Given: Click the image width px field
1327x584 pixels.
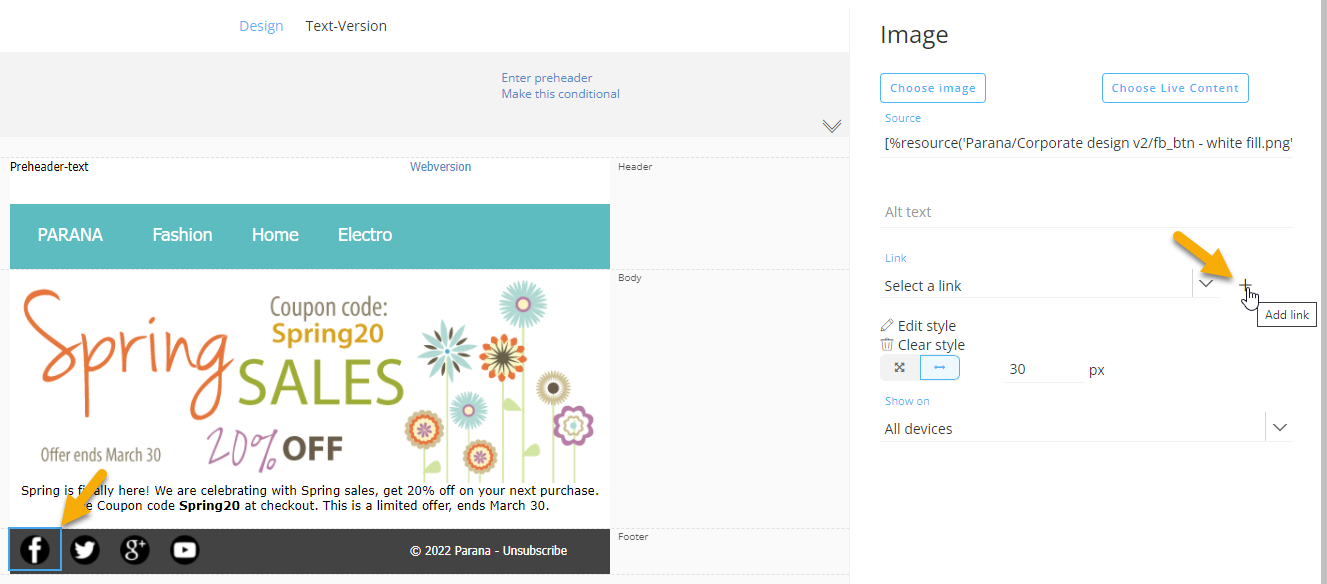Looking at the screenshot, I should [x=1042, y=369].
